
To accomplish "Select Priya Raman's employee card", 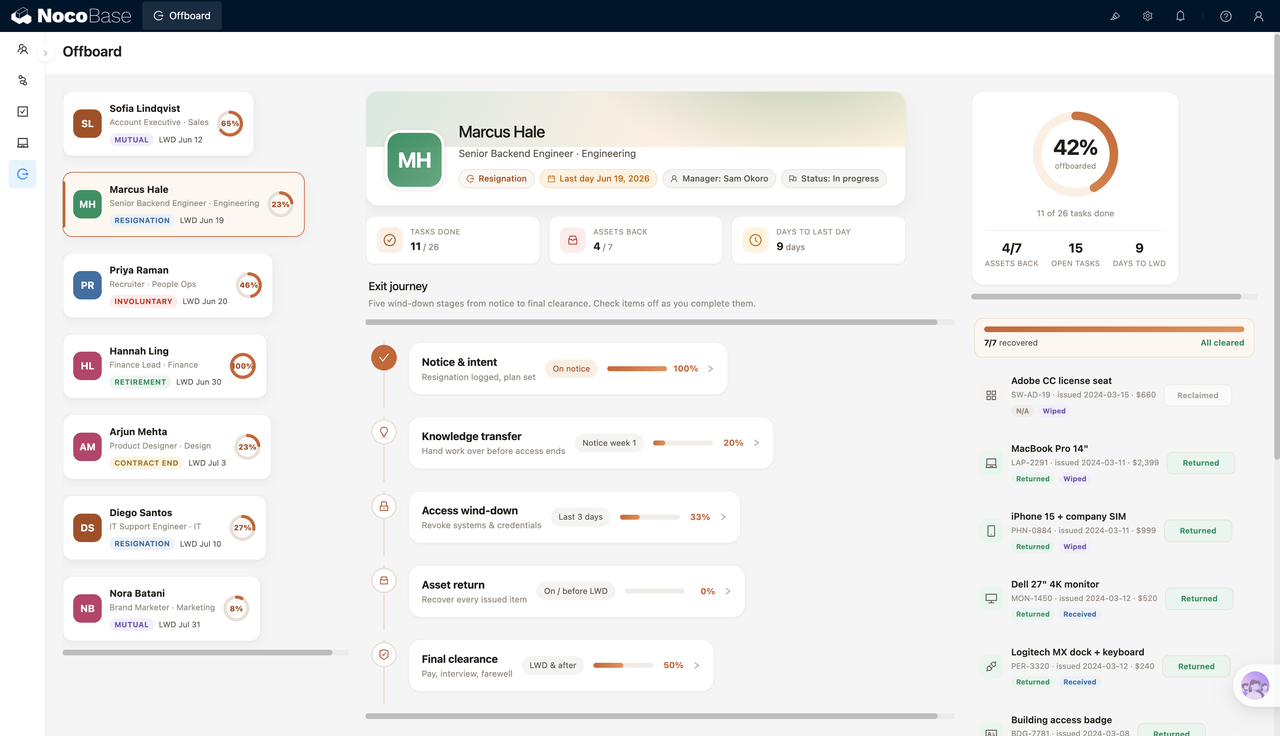I will pos(167,285).
